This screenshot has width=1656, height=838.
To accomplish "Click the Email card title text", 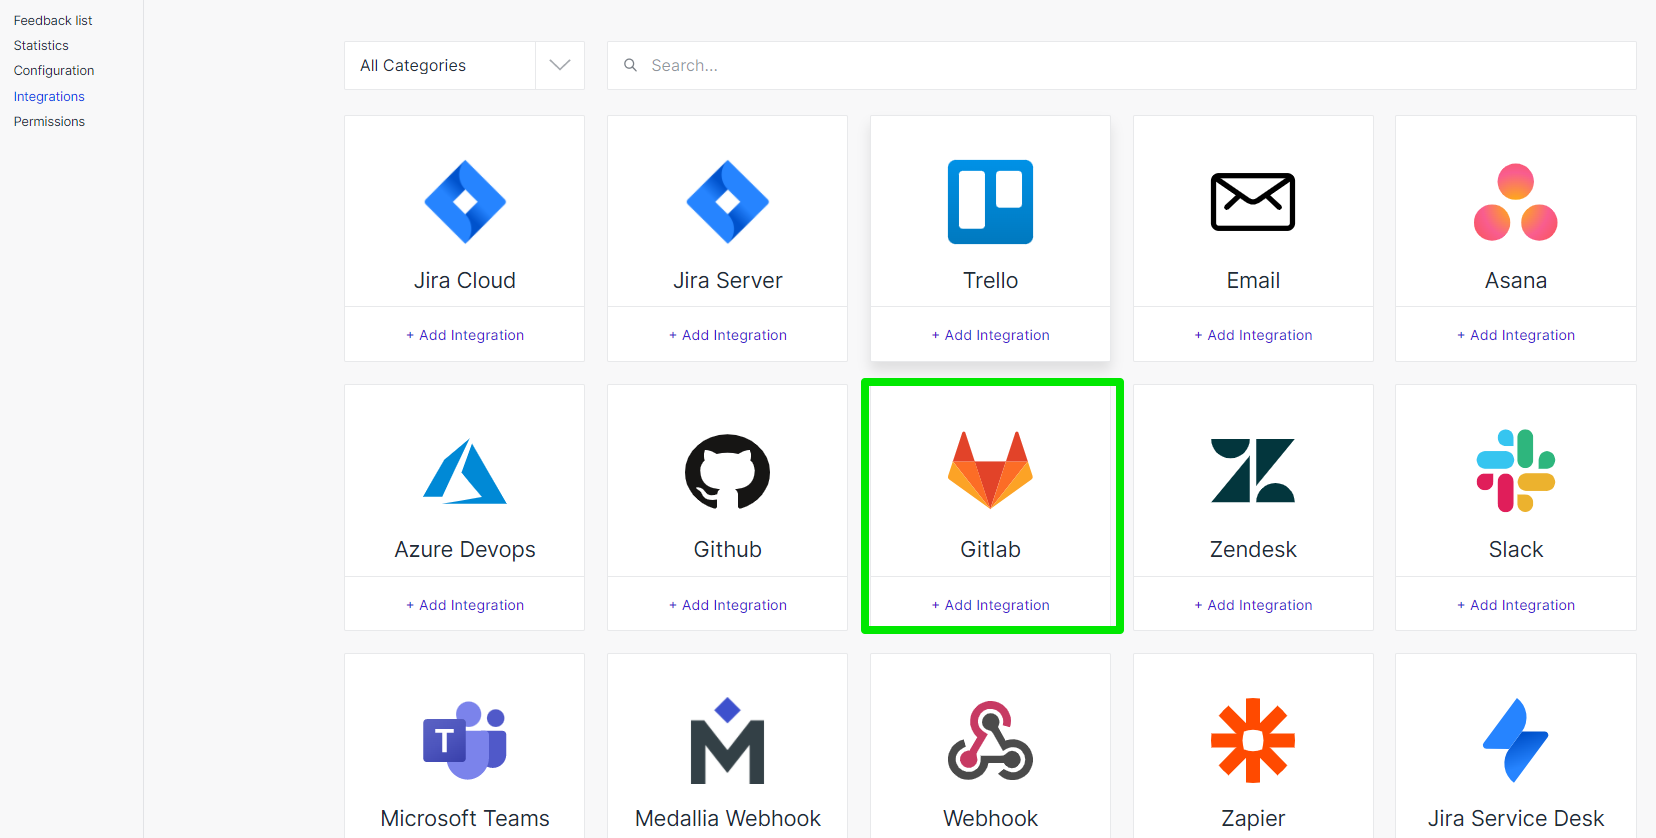I will (x=1253, y=280).
